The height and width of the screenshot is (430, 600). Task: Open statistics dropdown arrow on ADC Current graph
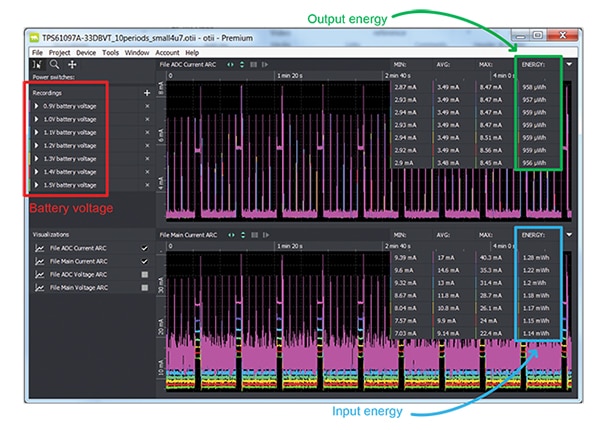(x=569, y=64)
